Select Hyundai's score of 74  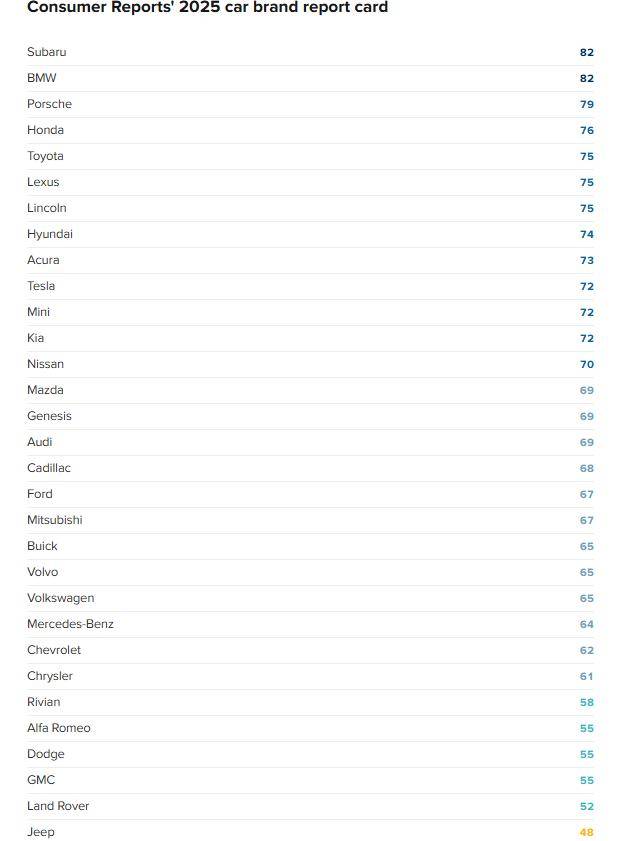586,234
